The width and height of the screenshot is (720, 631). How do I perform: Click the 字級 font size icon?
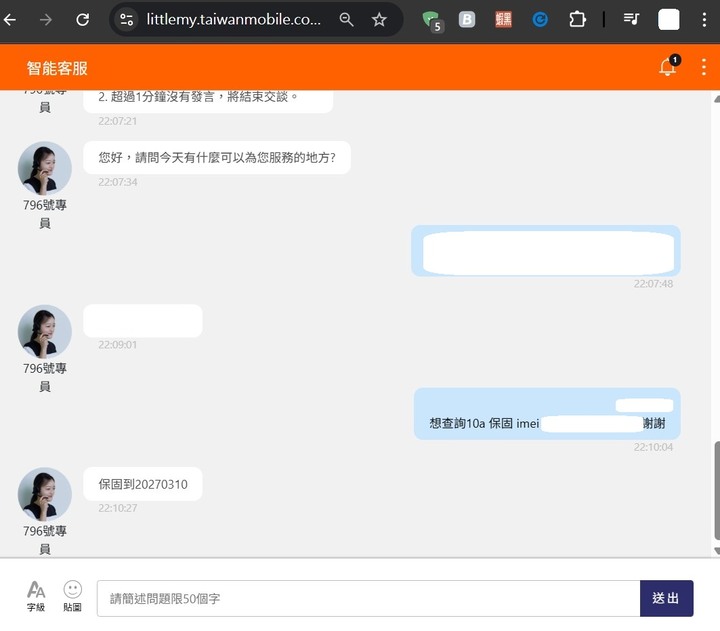pos(36,596)
